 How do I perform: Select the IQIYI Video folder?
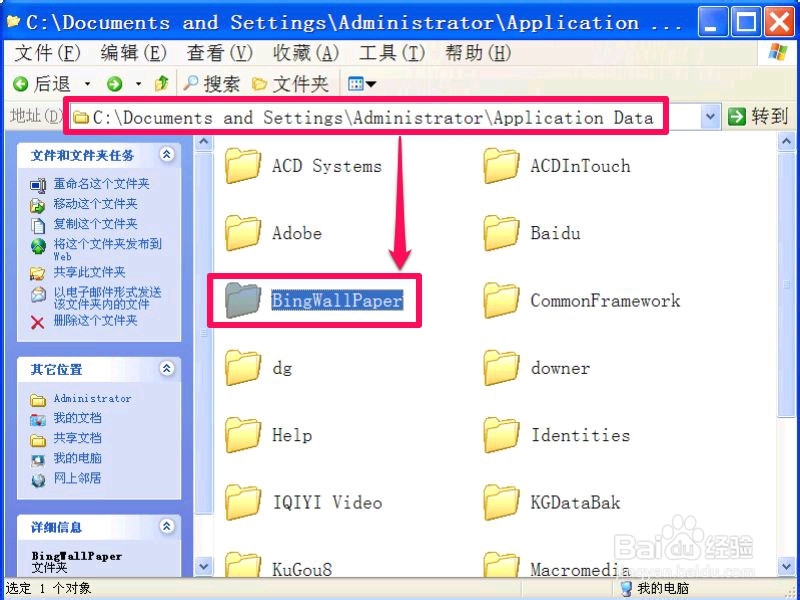pos(304,502)
